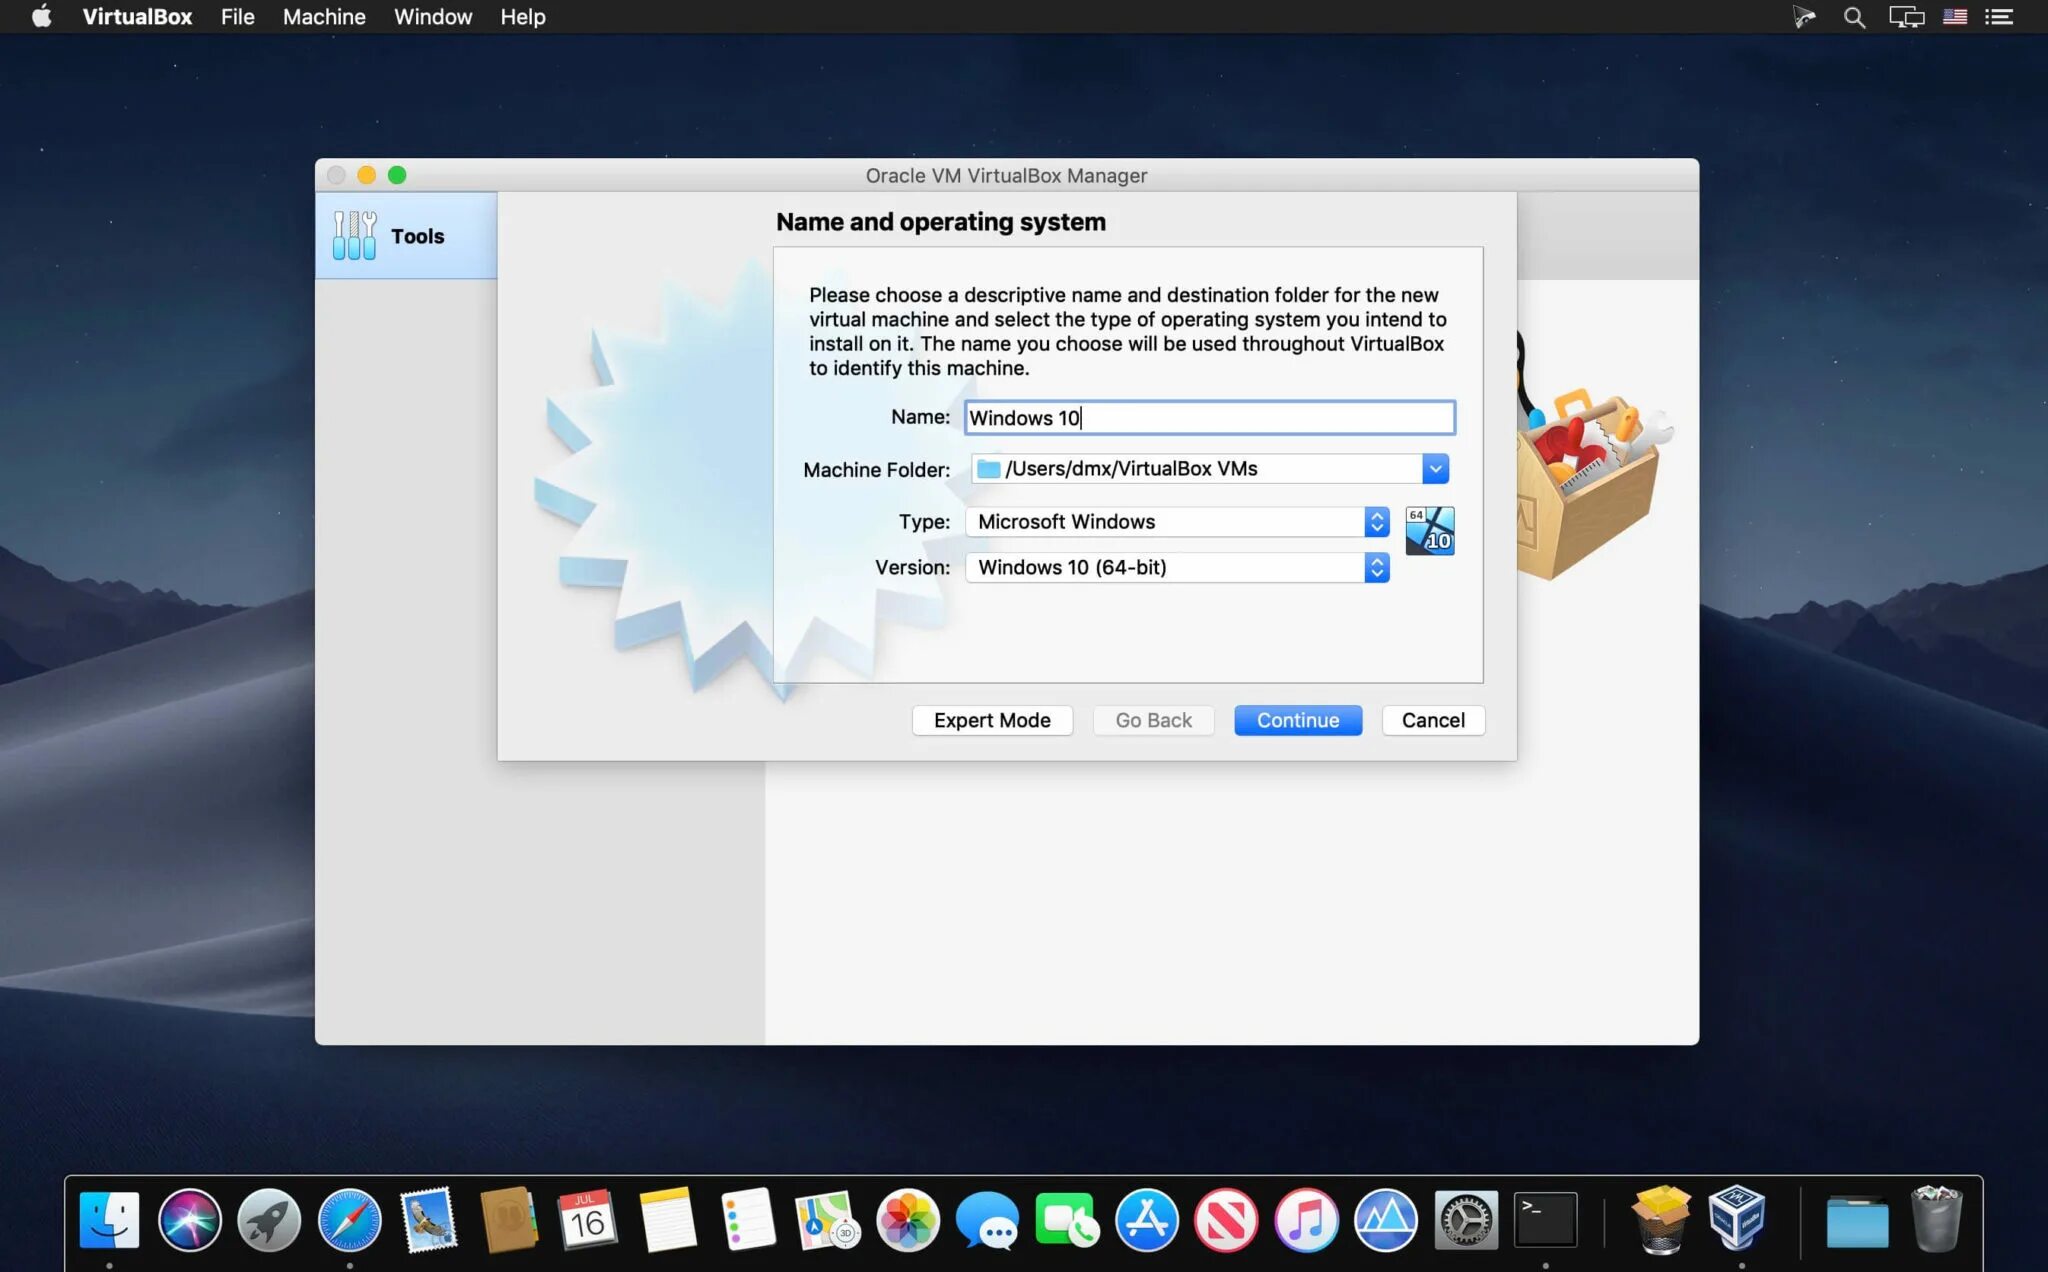Click the Windows 10 64-bit OS icon
Image resolution: width=2048 pixels, height=1272 pixels.
pos(1429,531)
